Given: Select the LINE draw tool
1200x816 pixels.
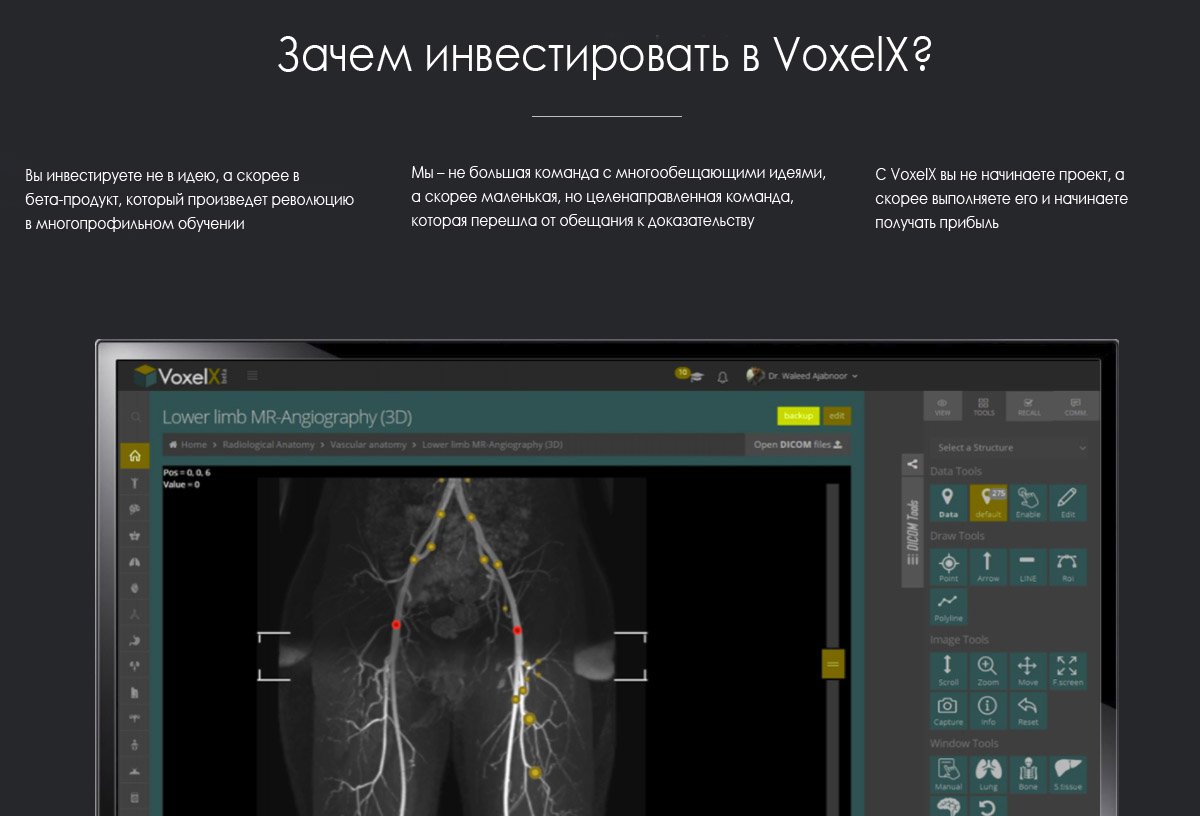Looking at the screenshot, I should [1028, 567].
